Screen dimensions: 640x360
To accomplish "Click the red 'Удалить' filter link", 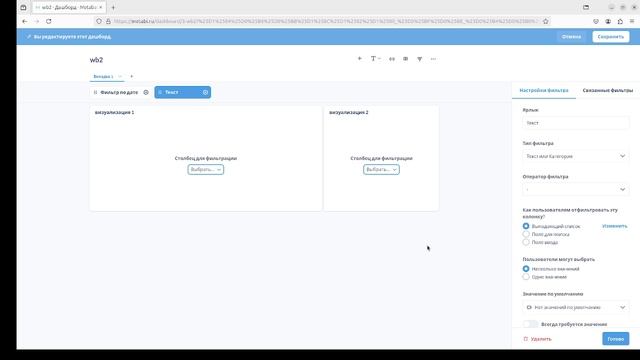I will pyautogui.click(x=541, y=339).
